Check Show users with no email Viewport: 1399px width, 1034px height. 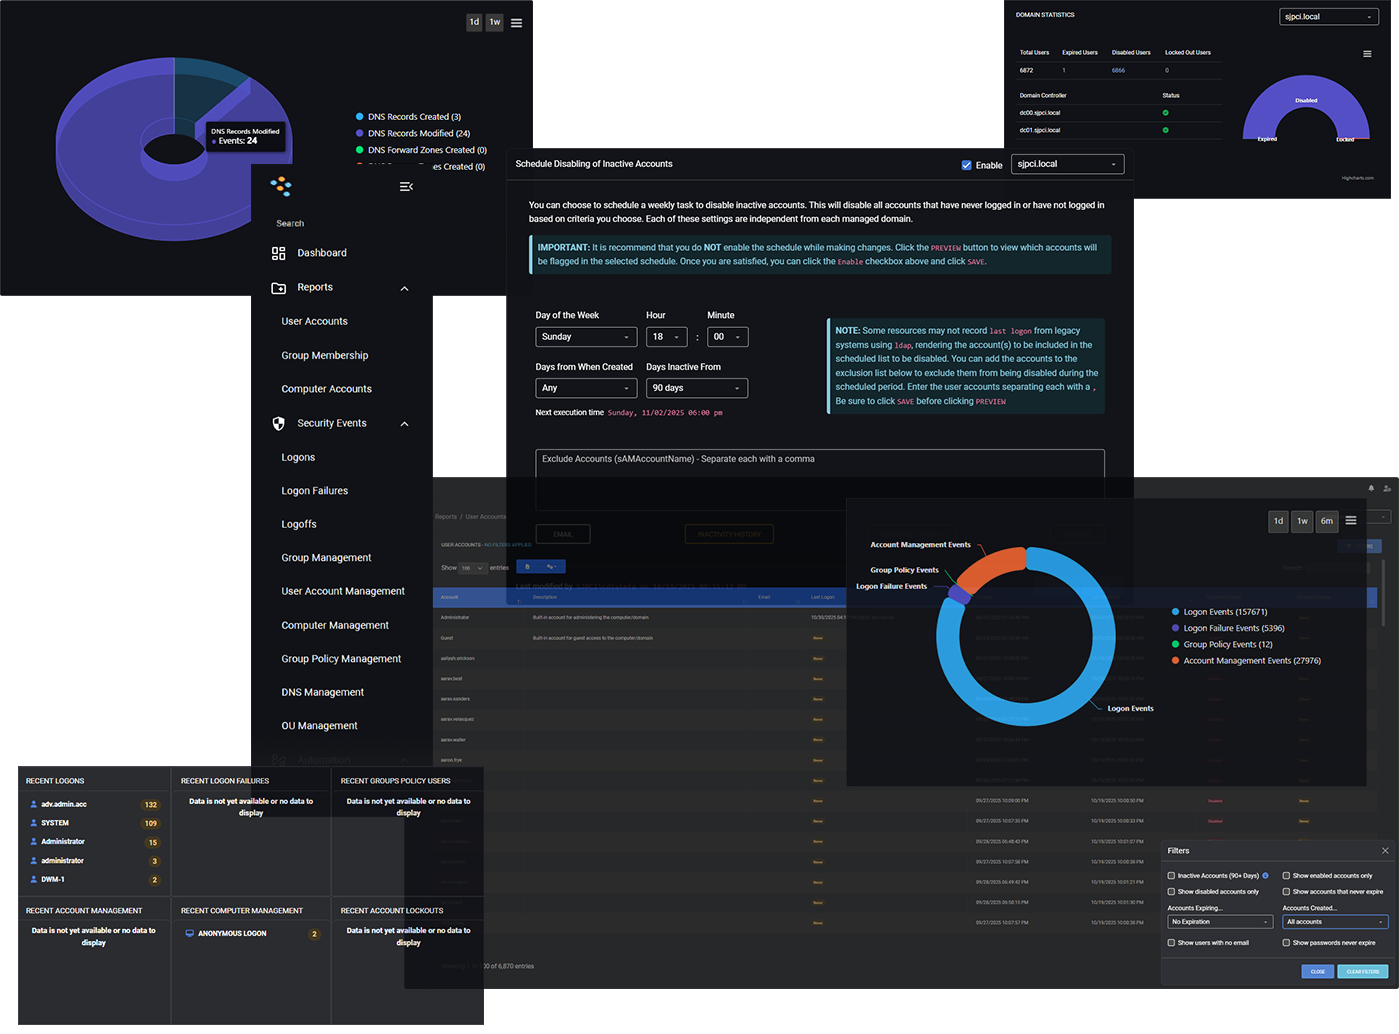(x=1172, y=943)
